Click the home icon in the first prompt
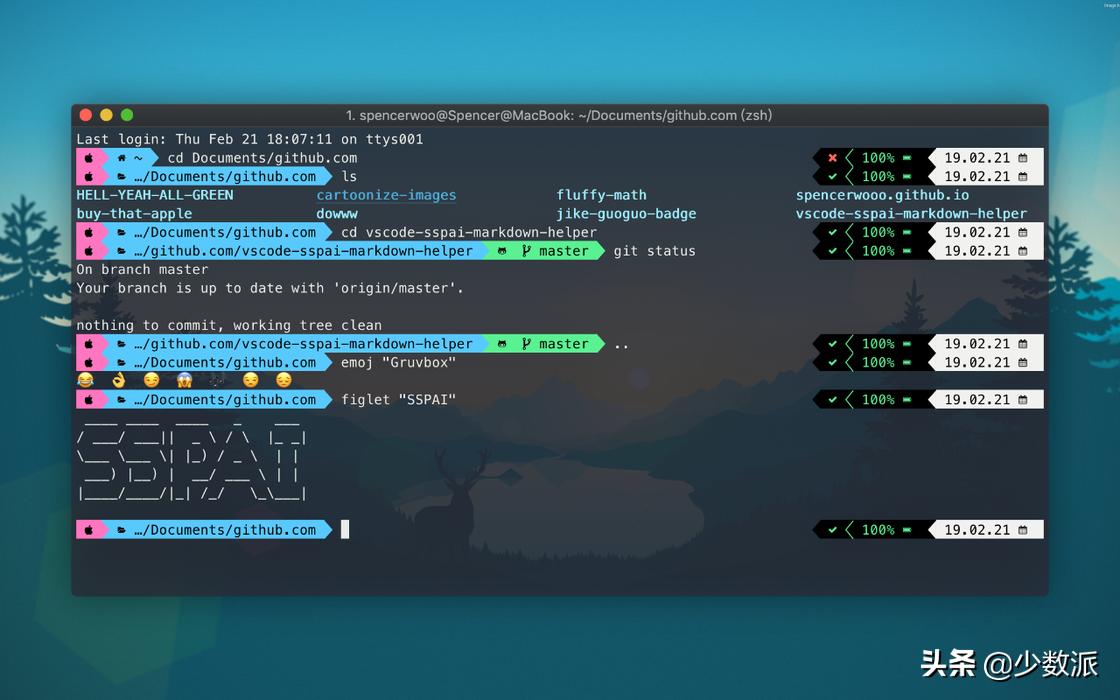The width and height of the screenshot is (1120, 700). 121,158
